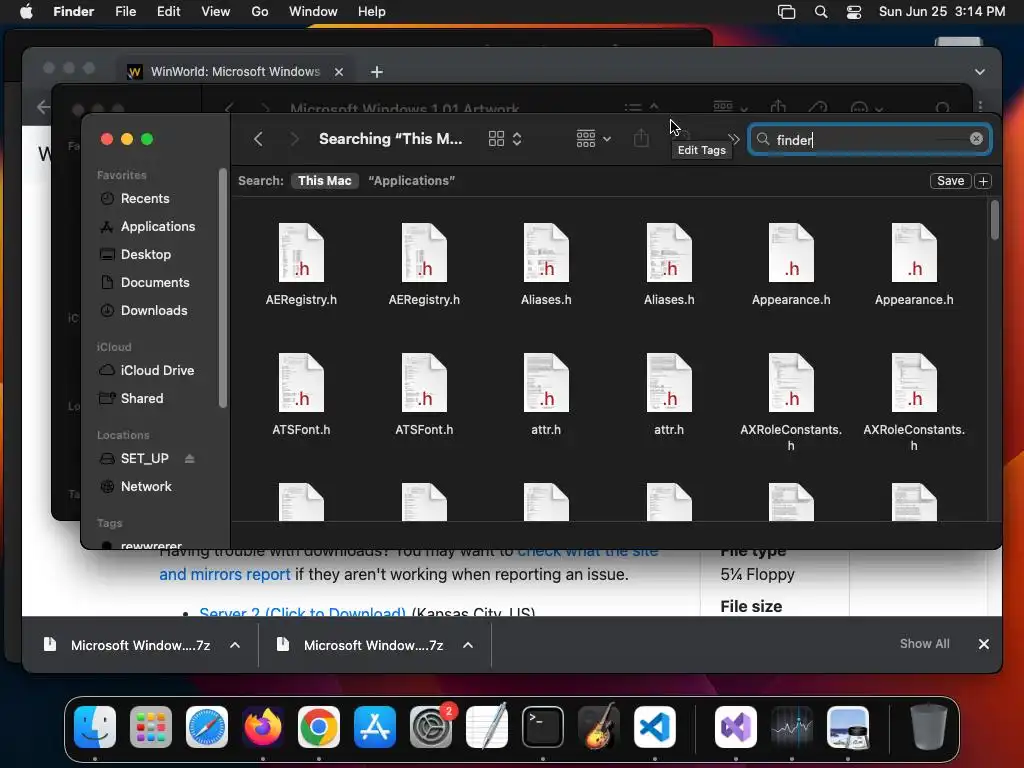Open Stage Manager menu bar icon
Screen dimensions: 1024x768
786,12
